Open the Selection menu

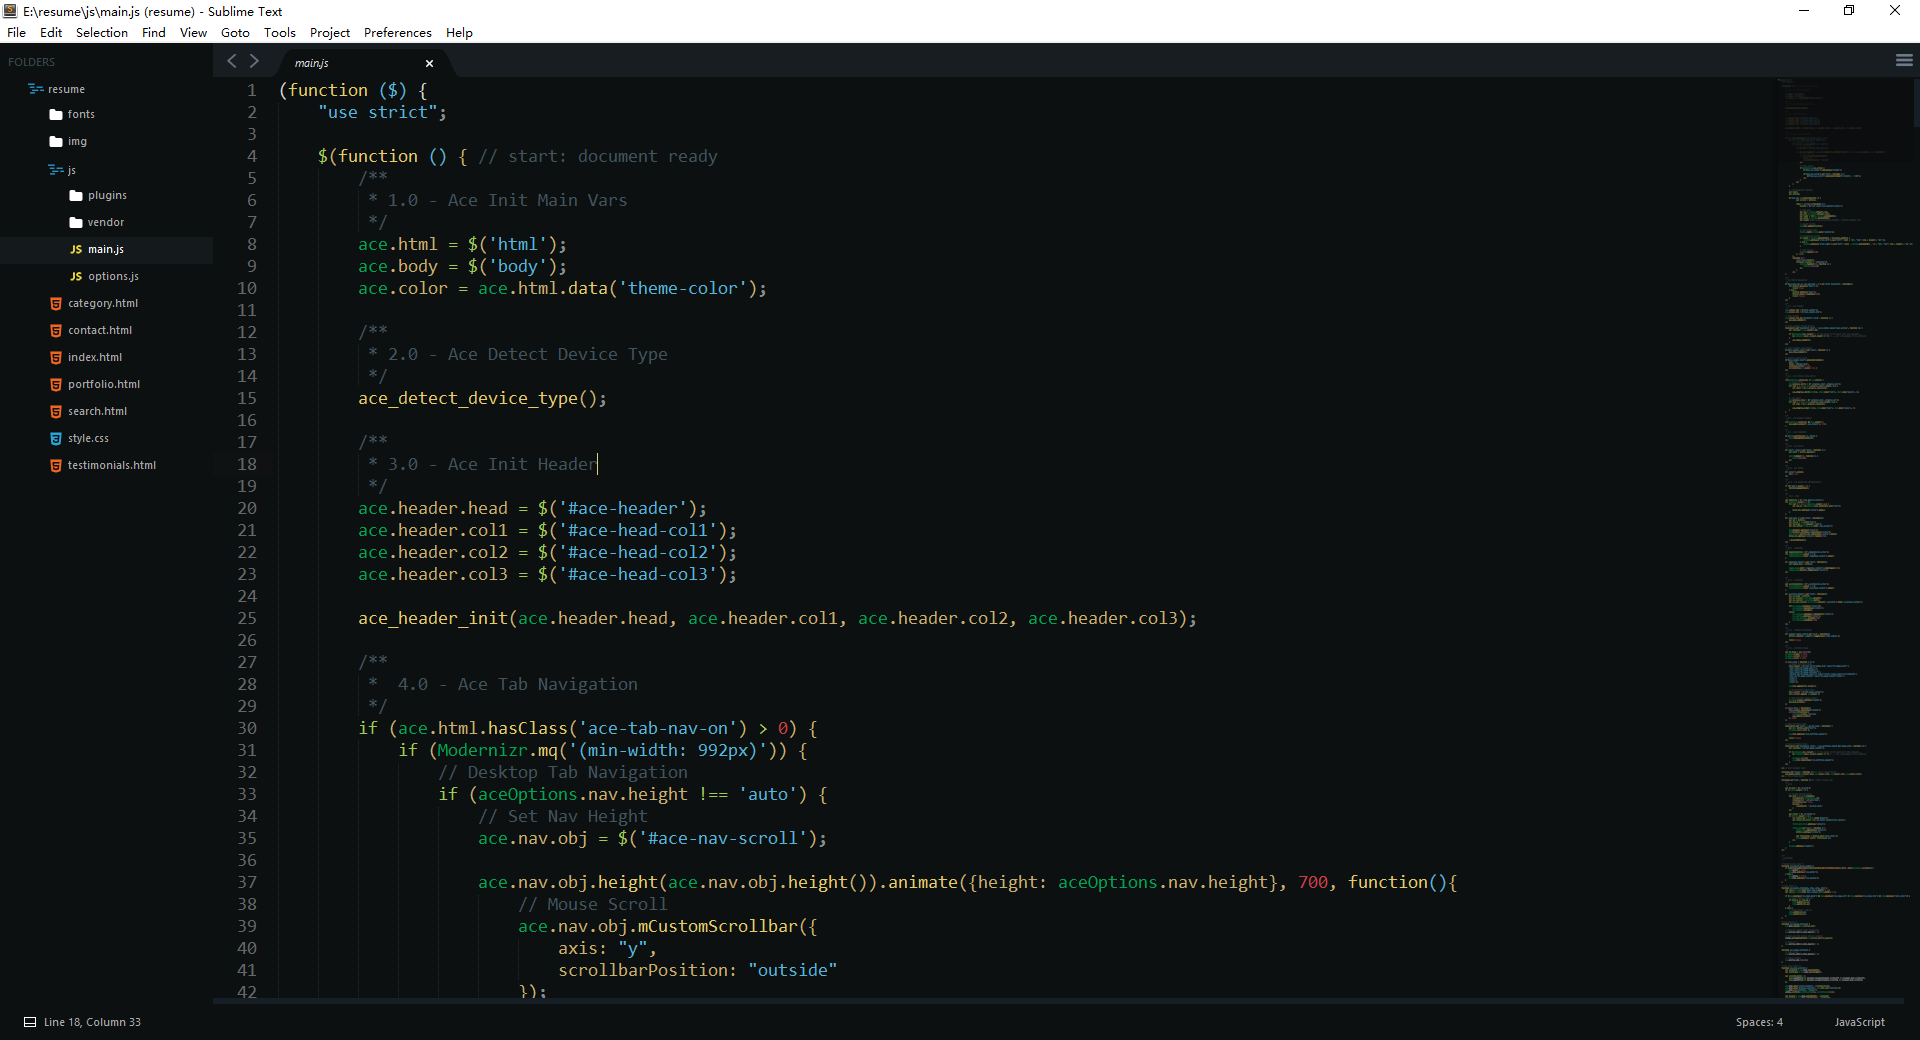pyautogui.click(x=102, y=32)
